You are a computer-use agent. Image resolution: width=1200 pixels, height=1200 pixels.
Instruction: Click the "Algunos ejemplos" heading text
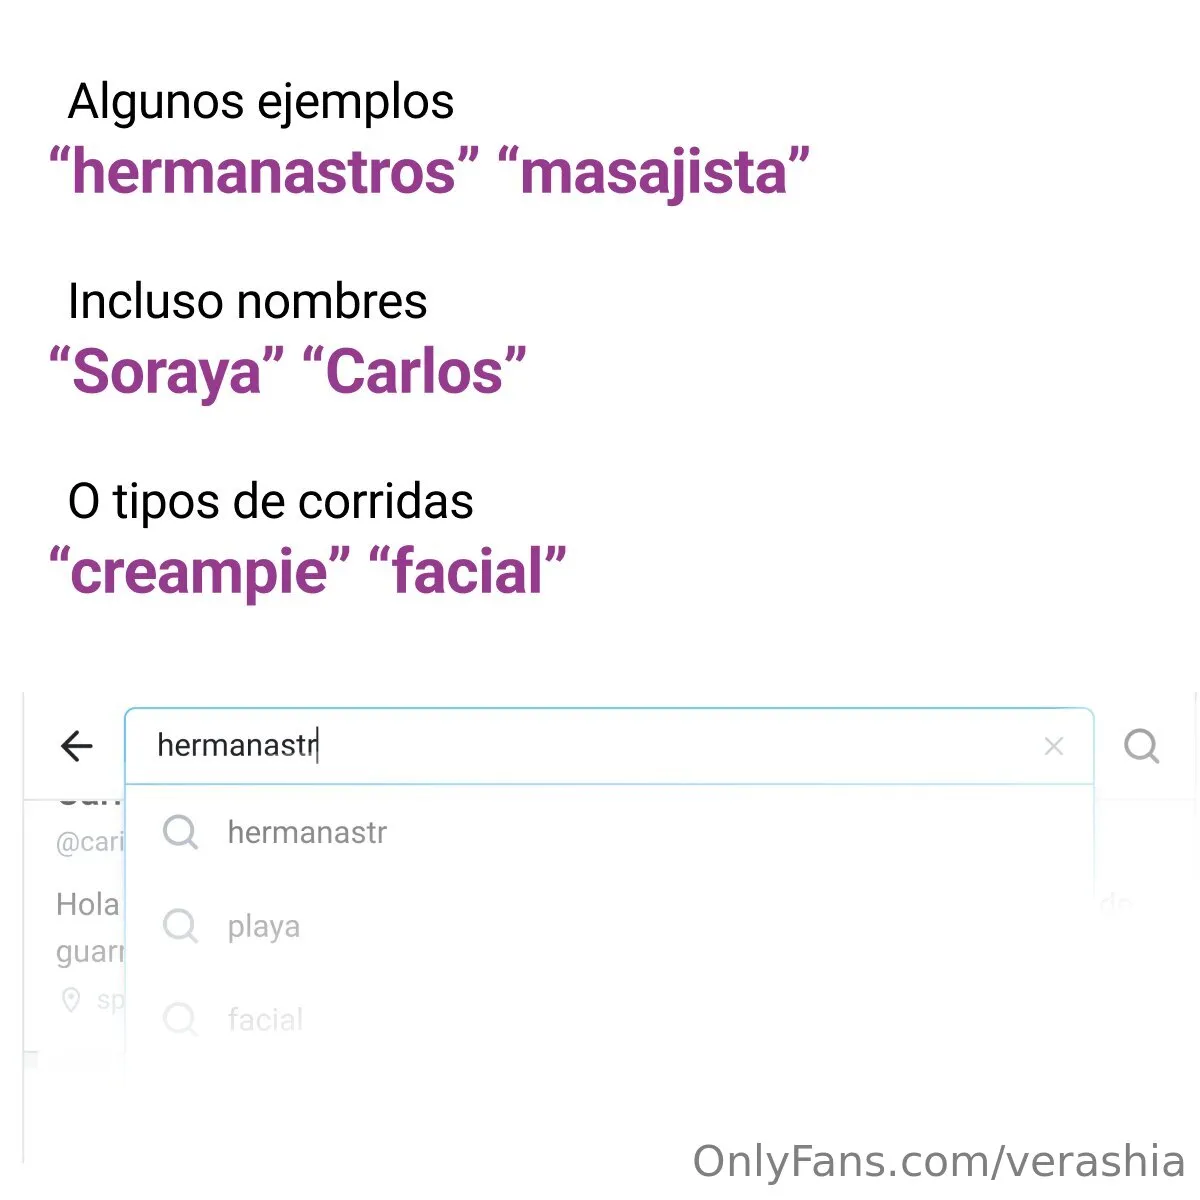261,101
